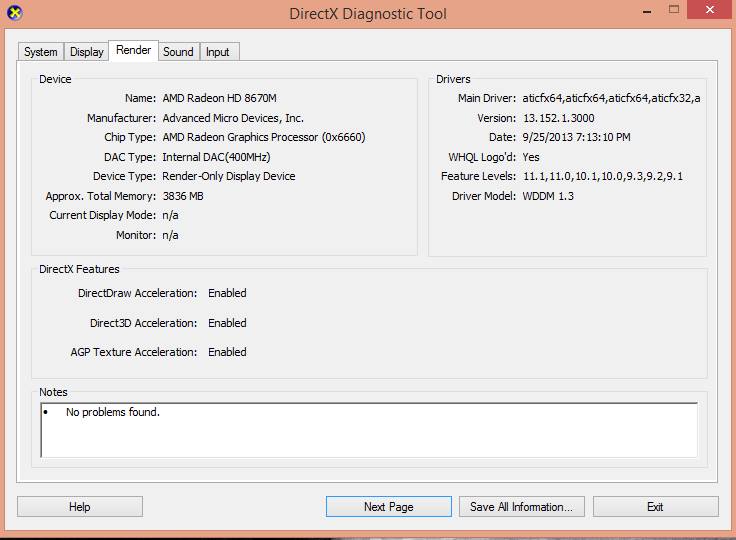Click 'Internal DAC(400MHz)' value
This screenshot has height=540, width=736.
[216, 157]
